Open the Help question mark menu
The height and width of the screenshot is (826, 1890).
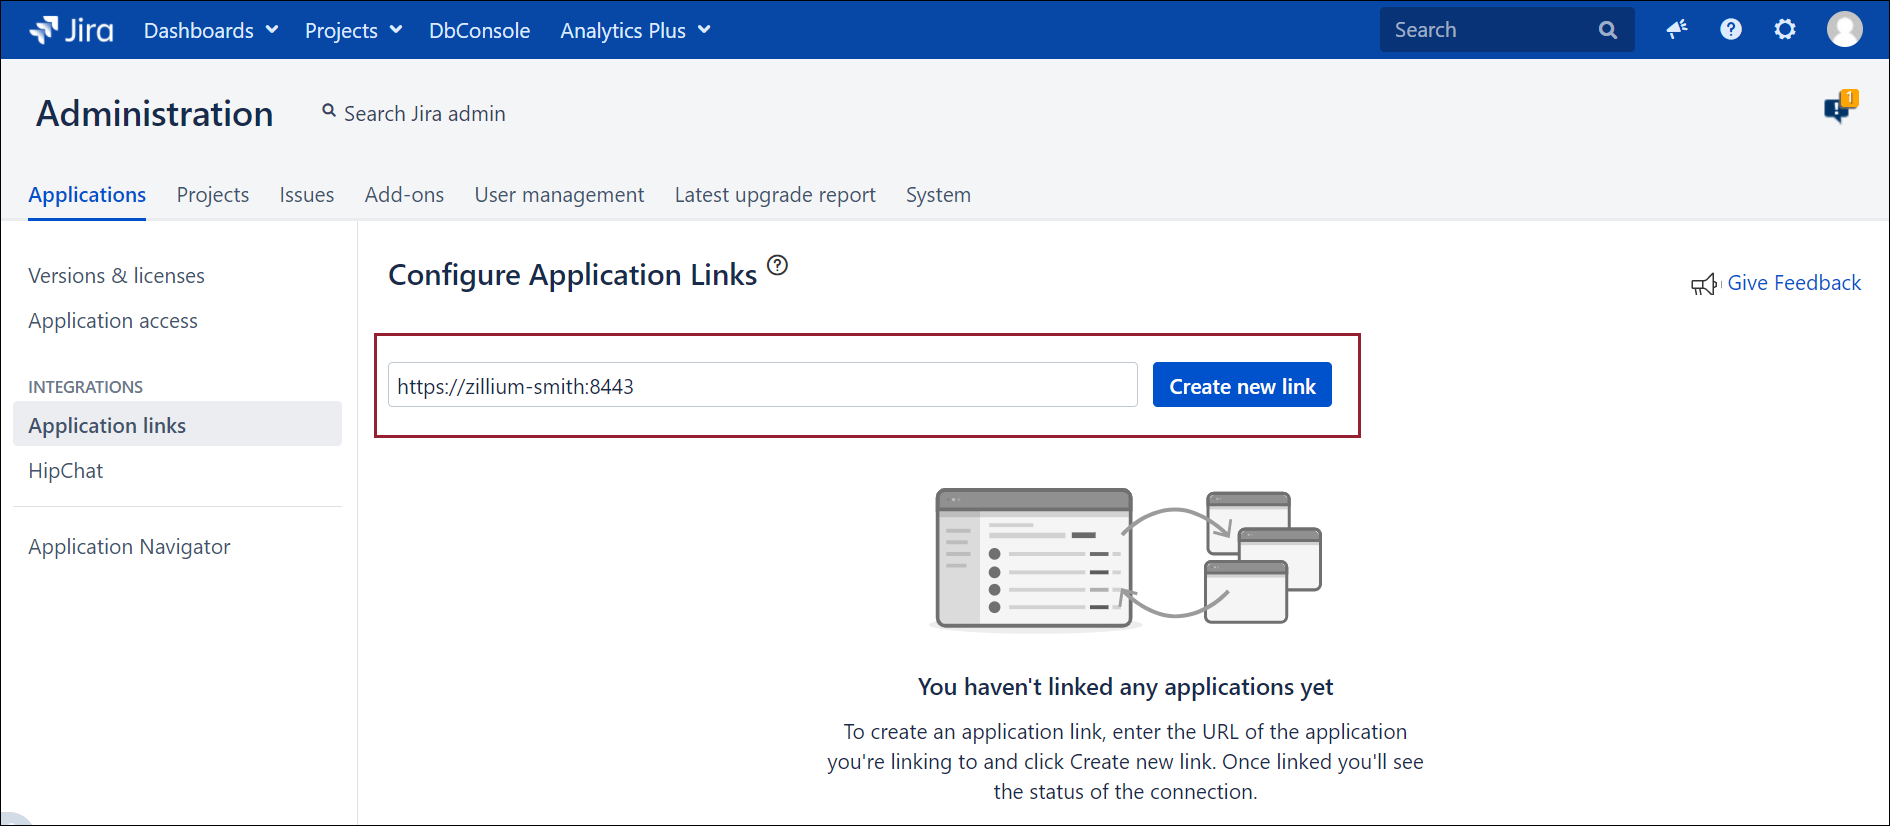click(1731, 30)
